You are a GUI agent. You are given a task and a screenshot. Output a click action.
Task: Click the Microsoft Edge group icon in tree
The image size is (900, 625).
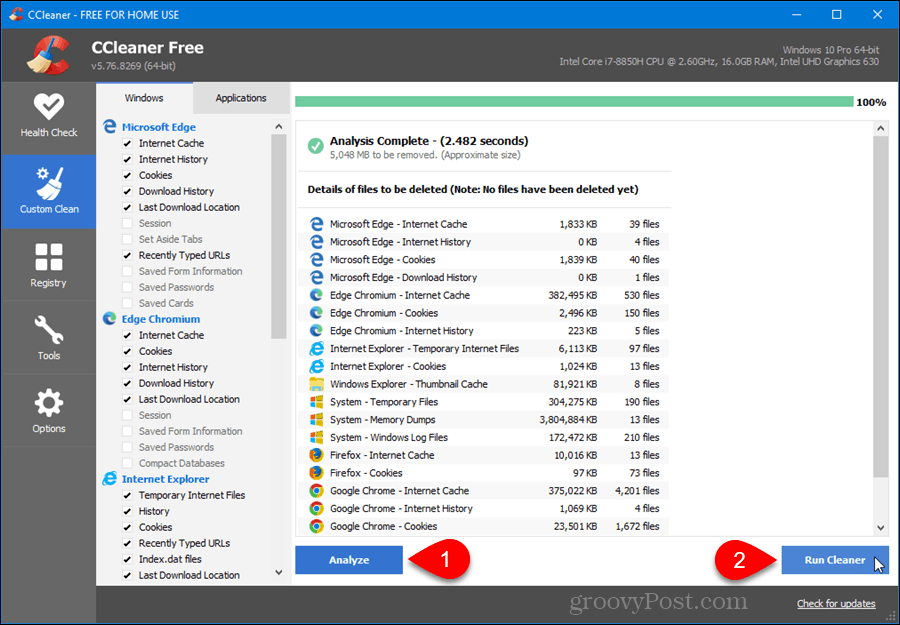coord(110,126)
